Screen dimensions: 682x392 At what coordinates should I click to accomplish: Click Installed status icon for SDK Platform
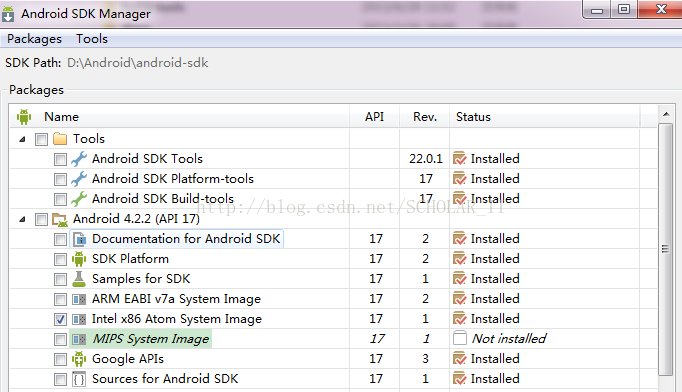pos(459,259)
